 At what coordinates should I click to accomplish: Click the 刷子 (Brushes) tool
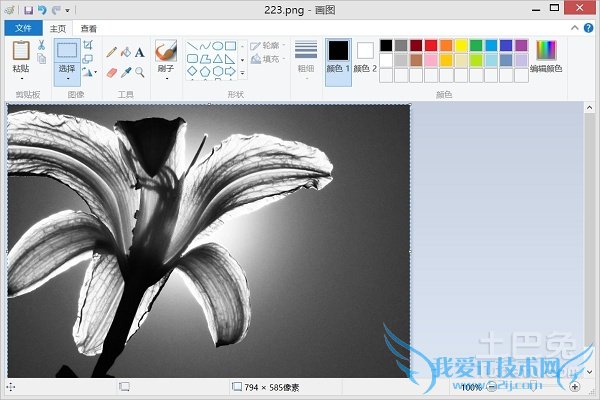click(x=166, y=51)
